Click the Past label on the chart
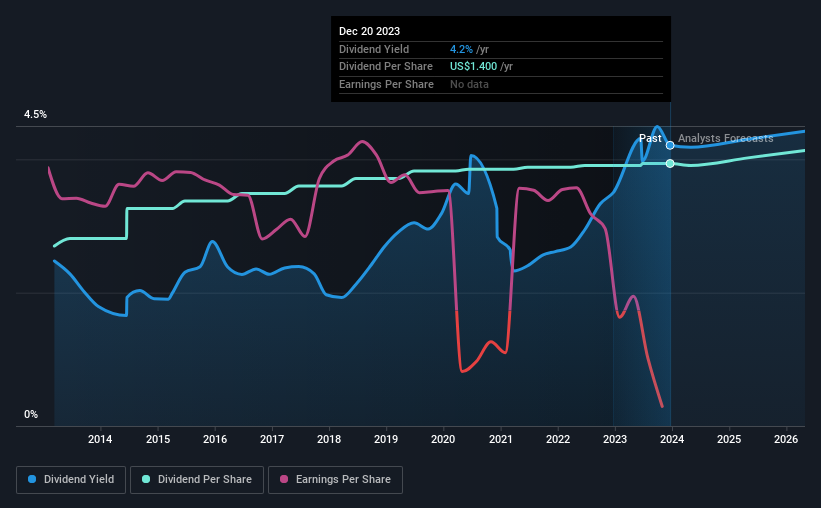This screenshot has width=821, height=508. pos(650,138)
